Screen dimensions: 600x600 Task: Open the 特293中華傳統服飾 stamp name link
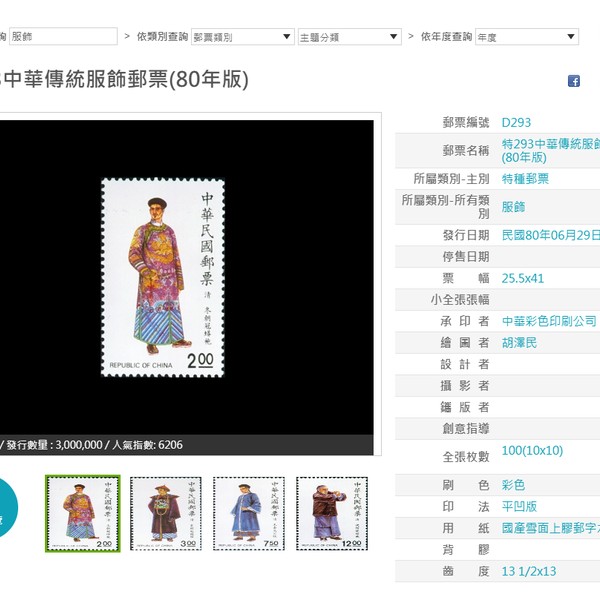(551, 151)
